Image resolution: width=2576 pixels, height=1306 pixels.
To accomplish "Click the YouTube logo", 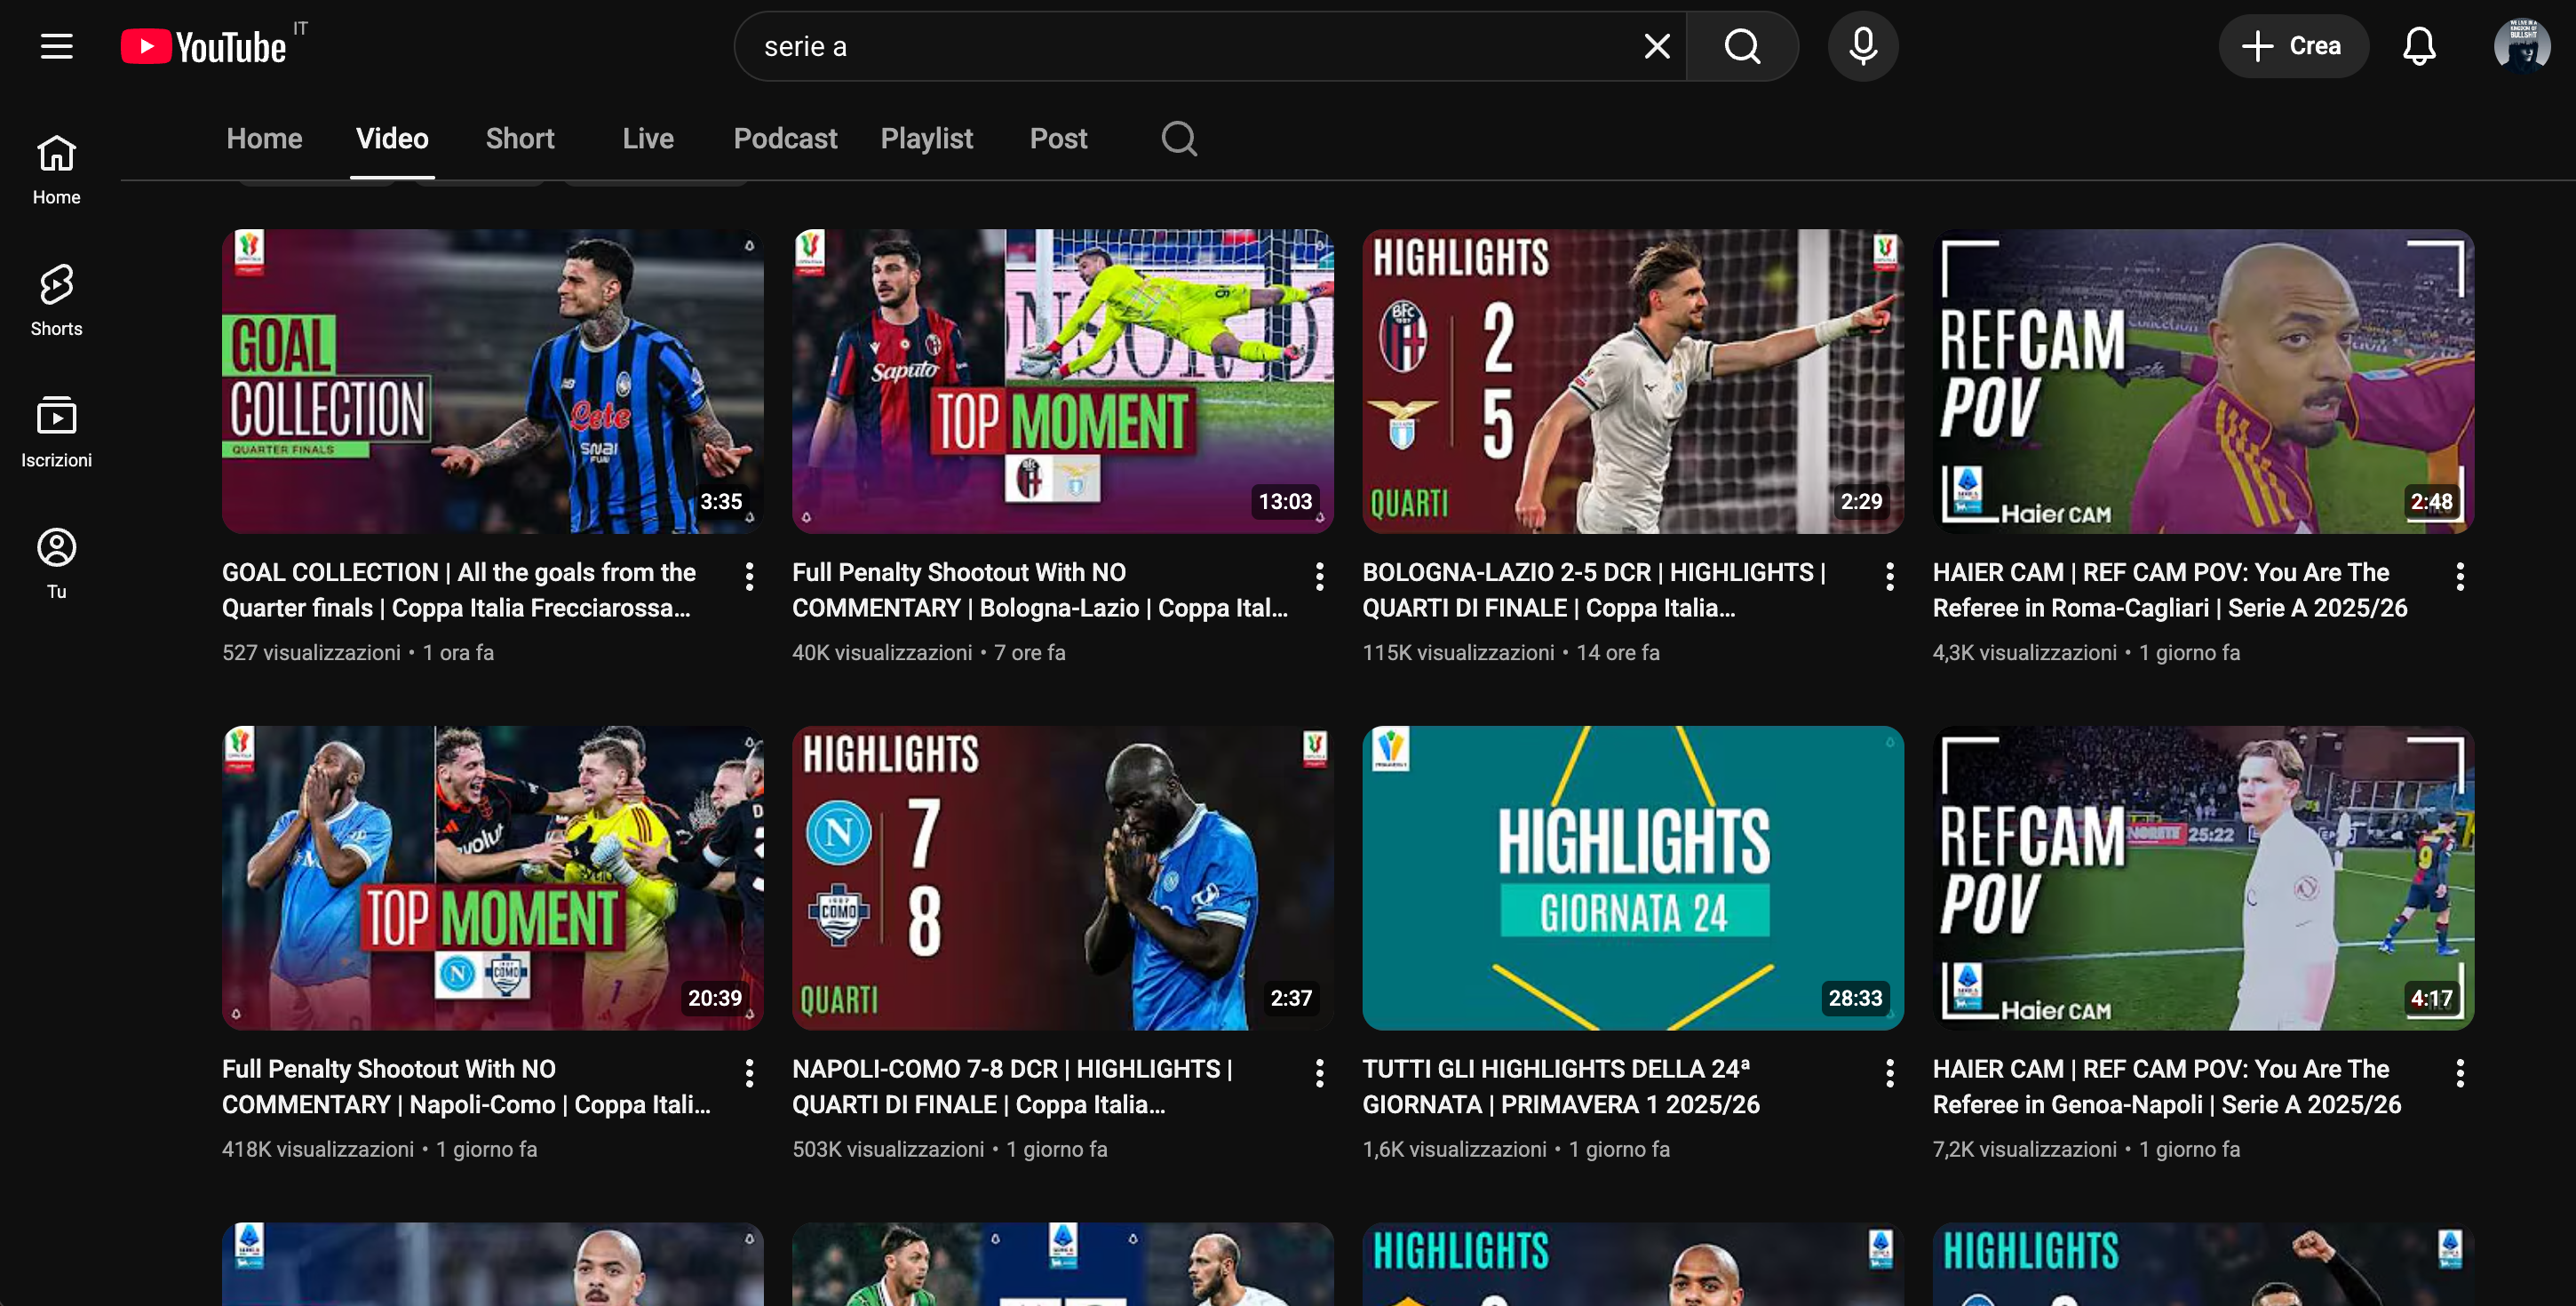I will 204,46.
